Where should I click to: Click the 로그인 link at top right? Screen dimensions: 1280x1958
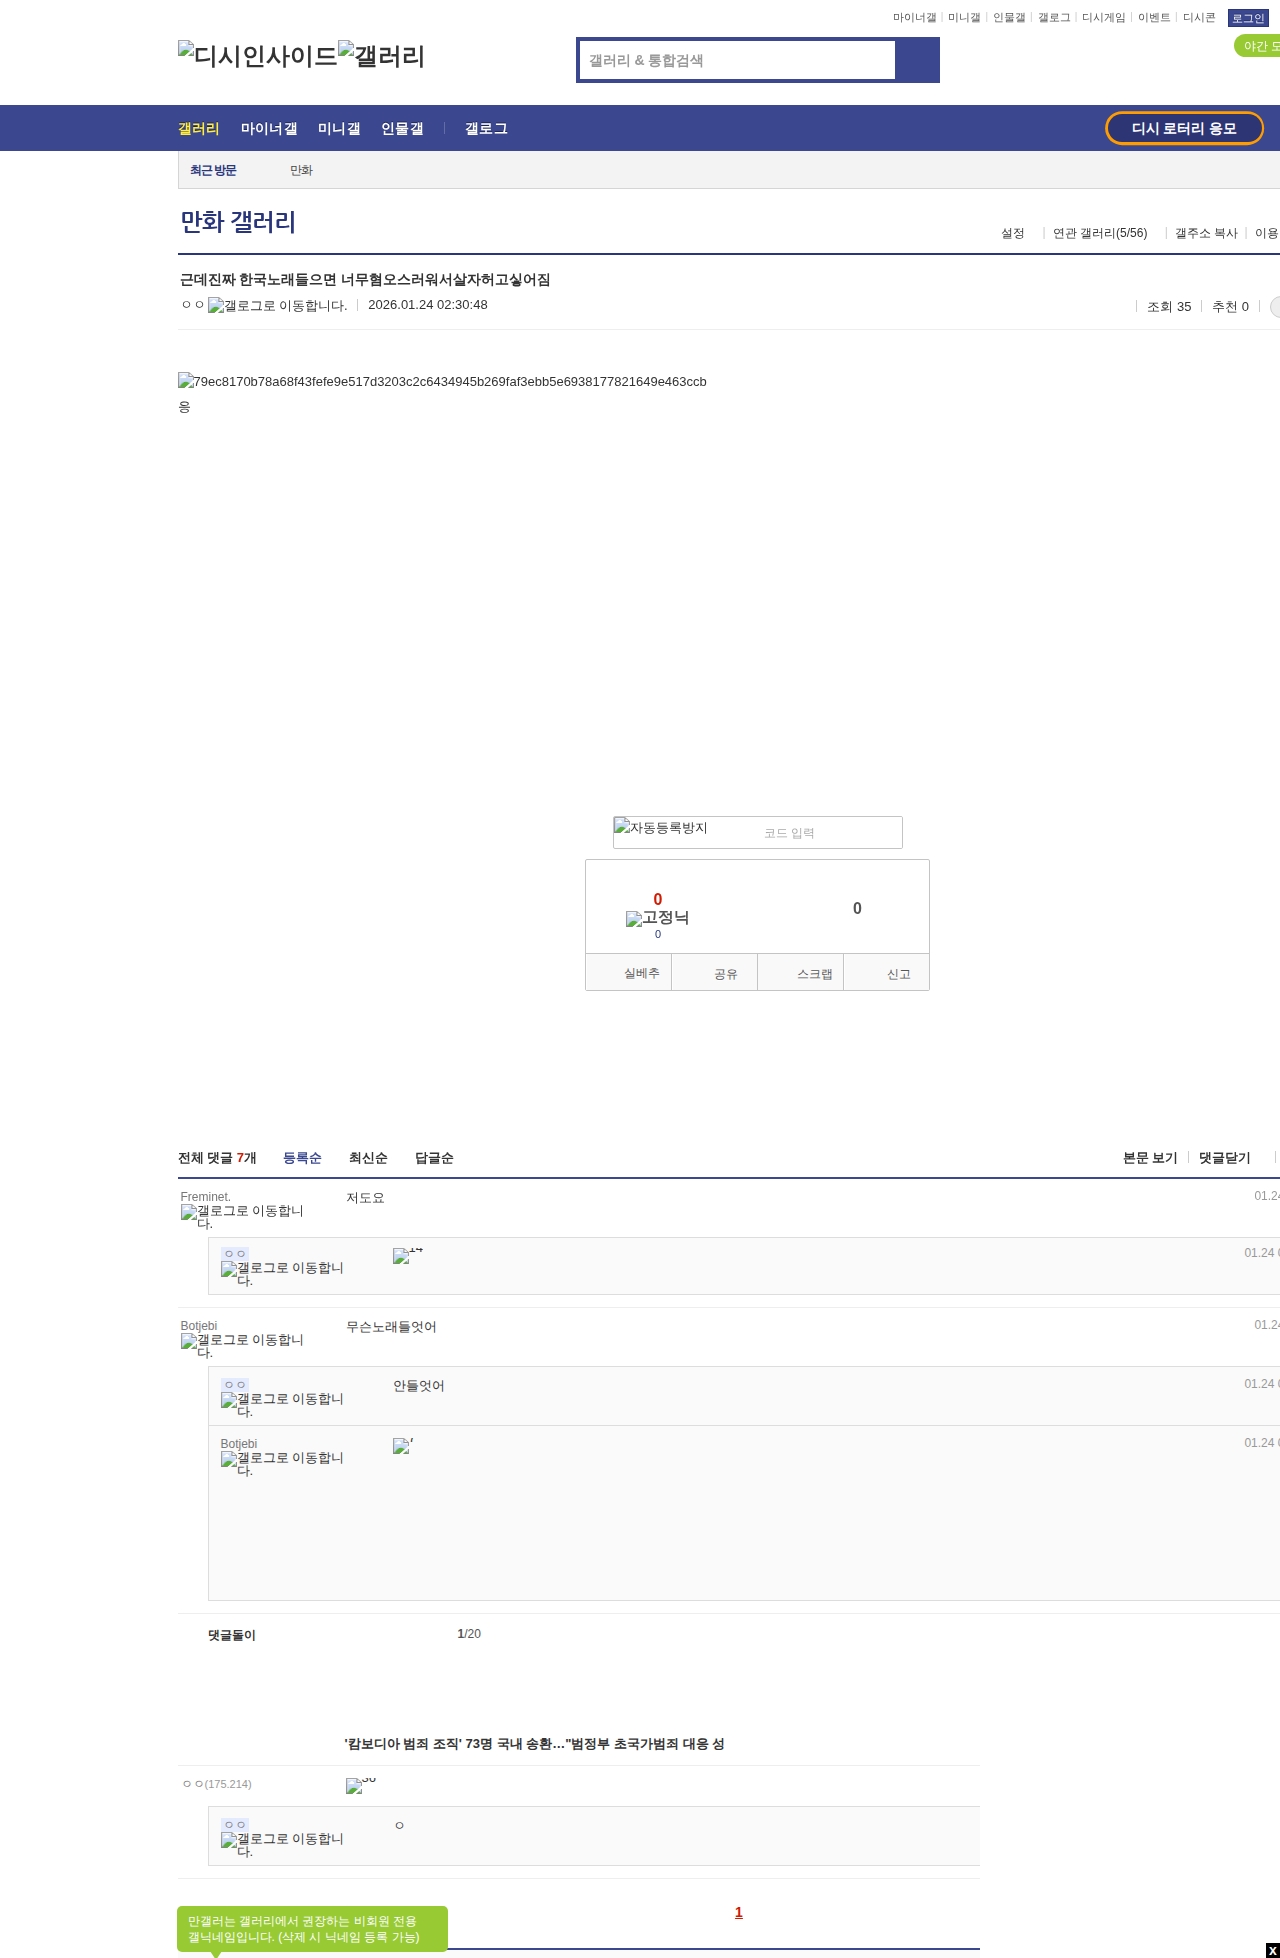1247,18
